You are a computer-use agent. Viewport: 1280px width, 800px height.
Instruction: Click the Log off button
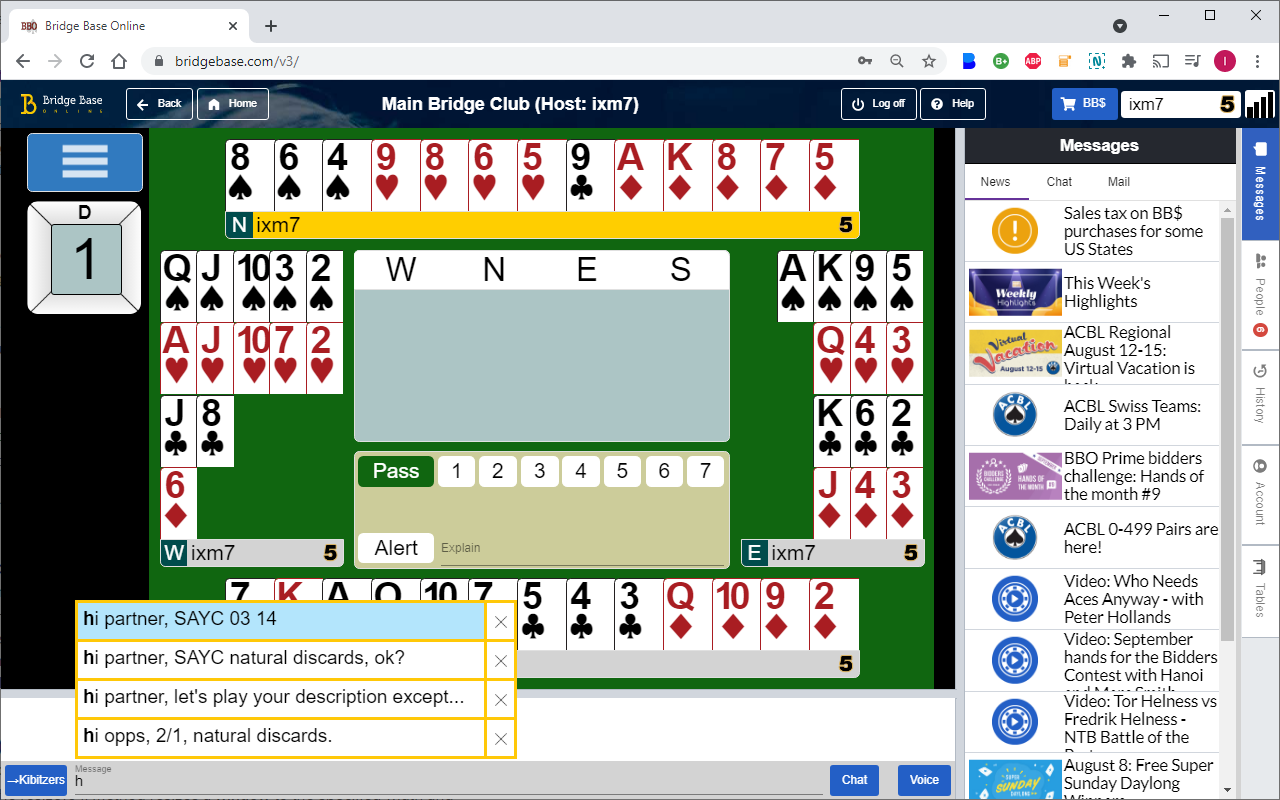(878, 104)
